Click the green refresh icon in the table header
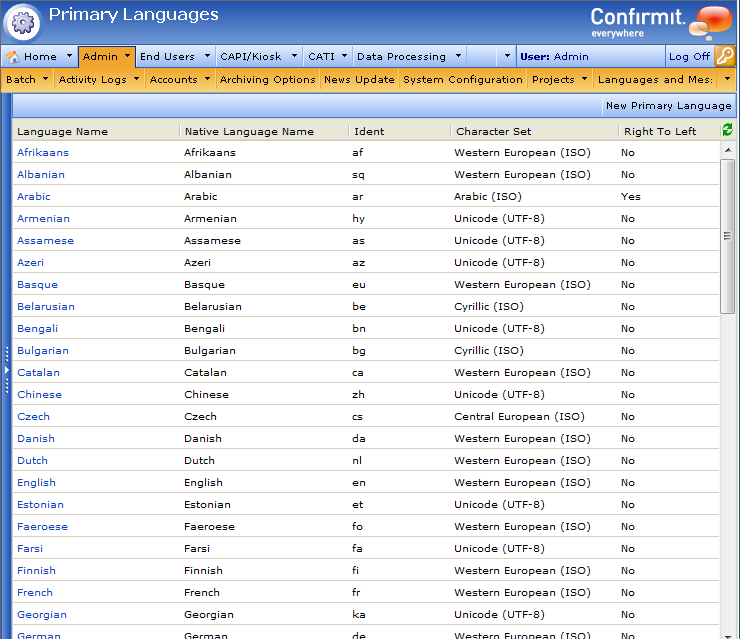 [x=727, y=129]
